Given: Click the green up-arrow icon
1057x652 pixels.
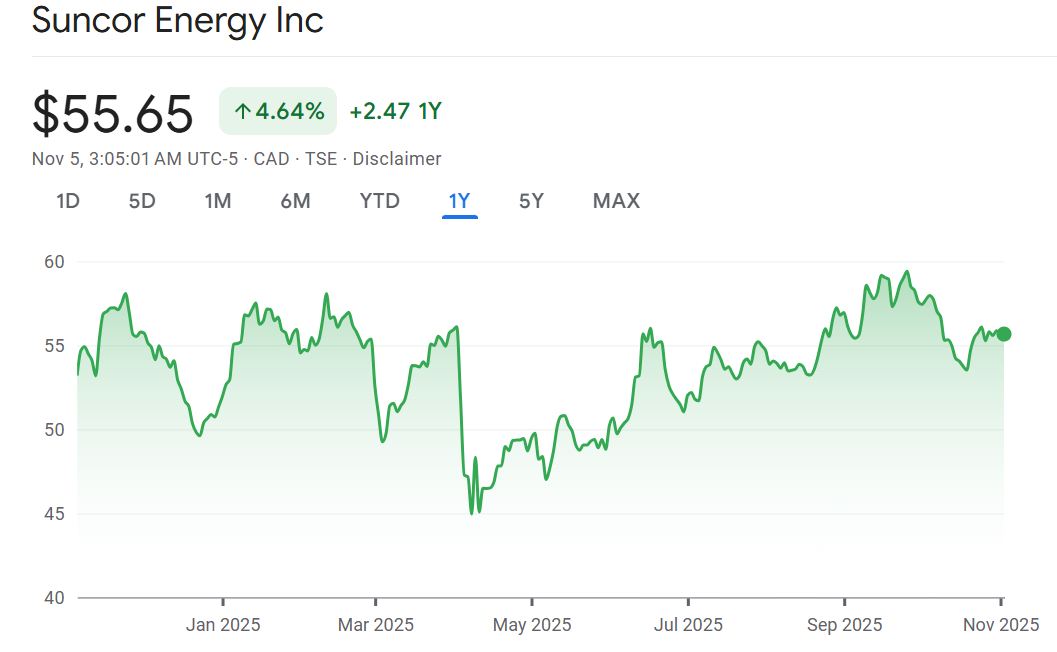Looking at the screenshot, I should tap(242, 112).
